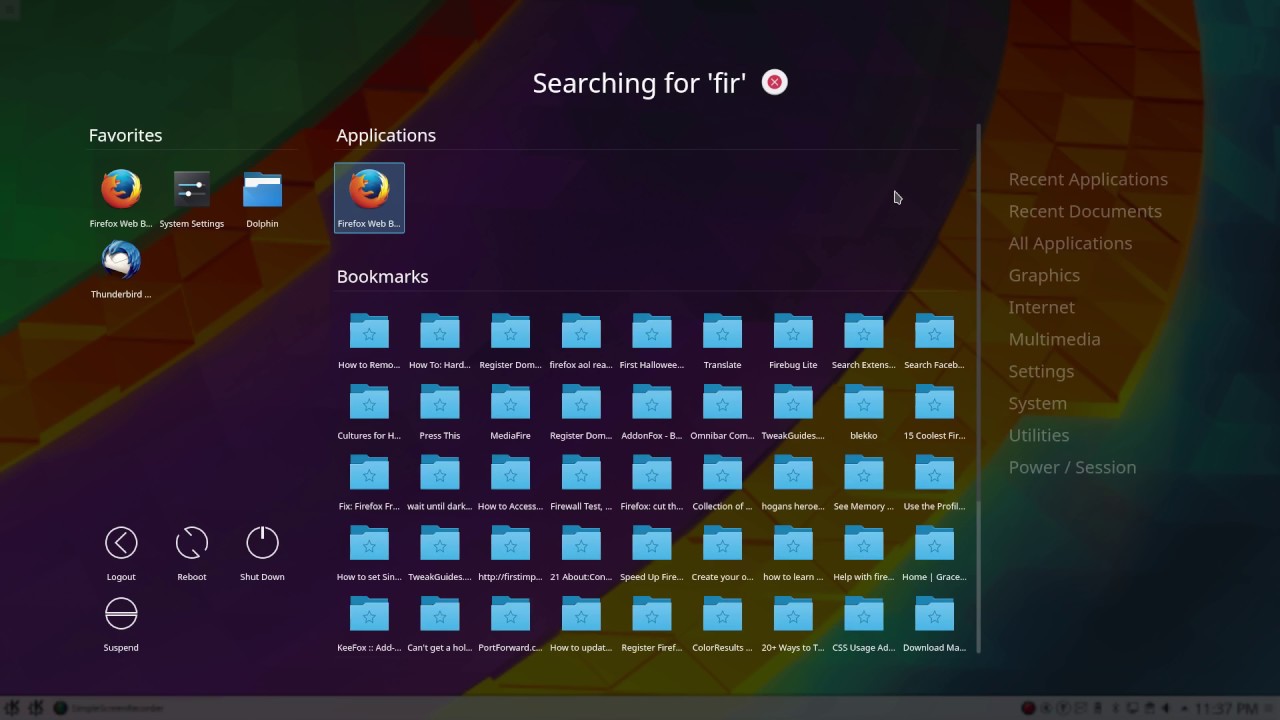The image size is (1280, 720).
Task: Open the 'http://firstimp...' bookmark
Action: (510, 553)
